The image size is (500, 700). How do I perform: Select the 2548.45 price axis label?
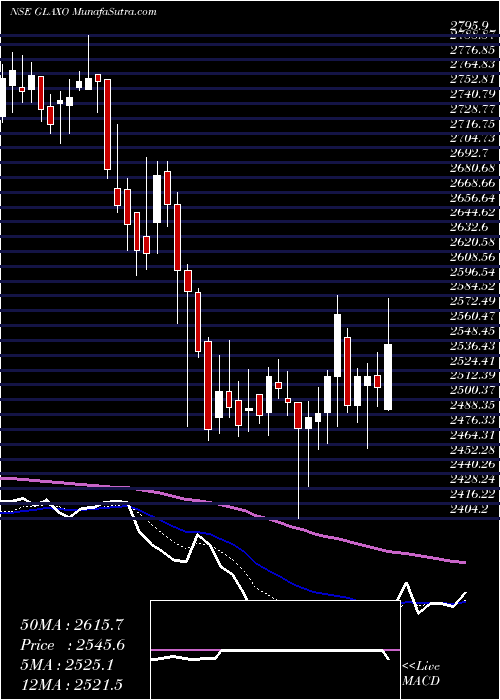tap(473, 331)
